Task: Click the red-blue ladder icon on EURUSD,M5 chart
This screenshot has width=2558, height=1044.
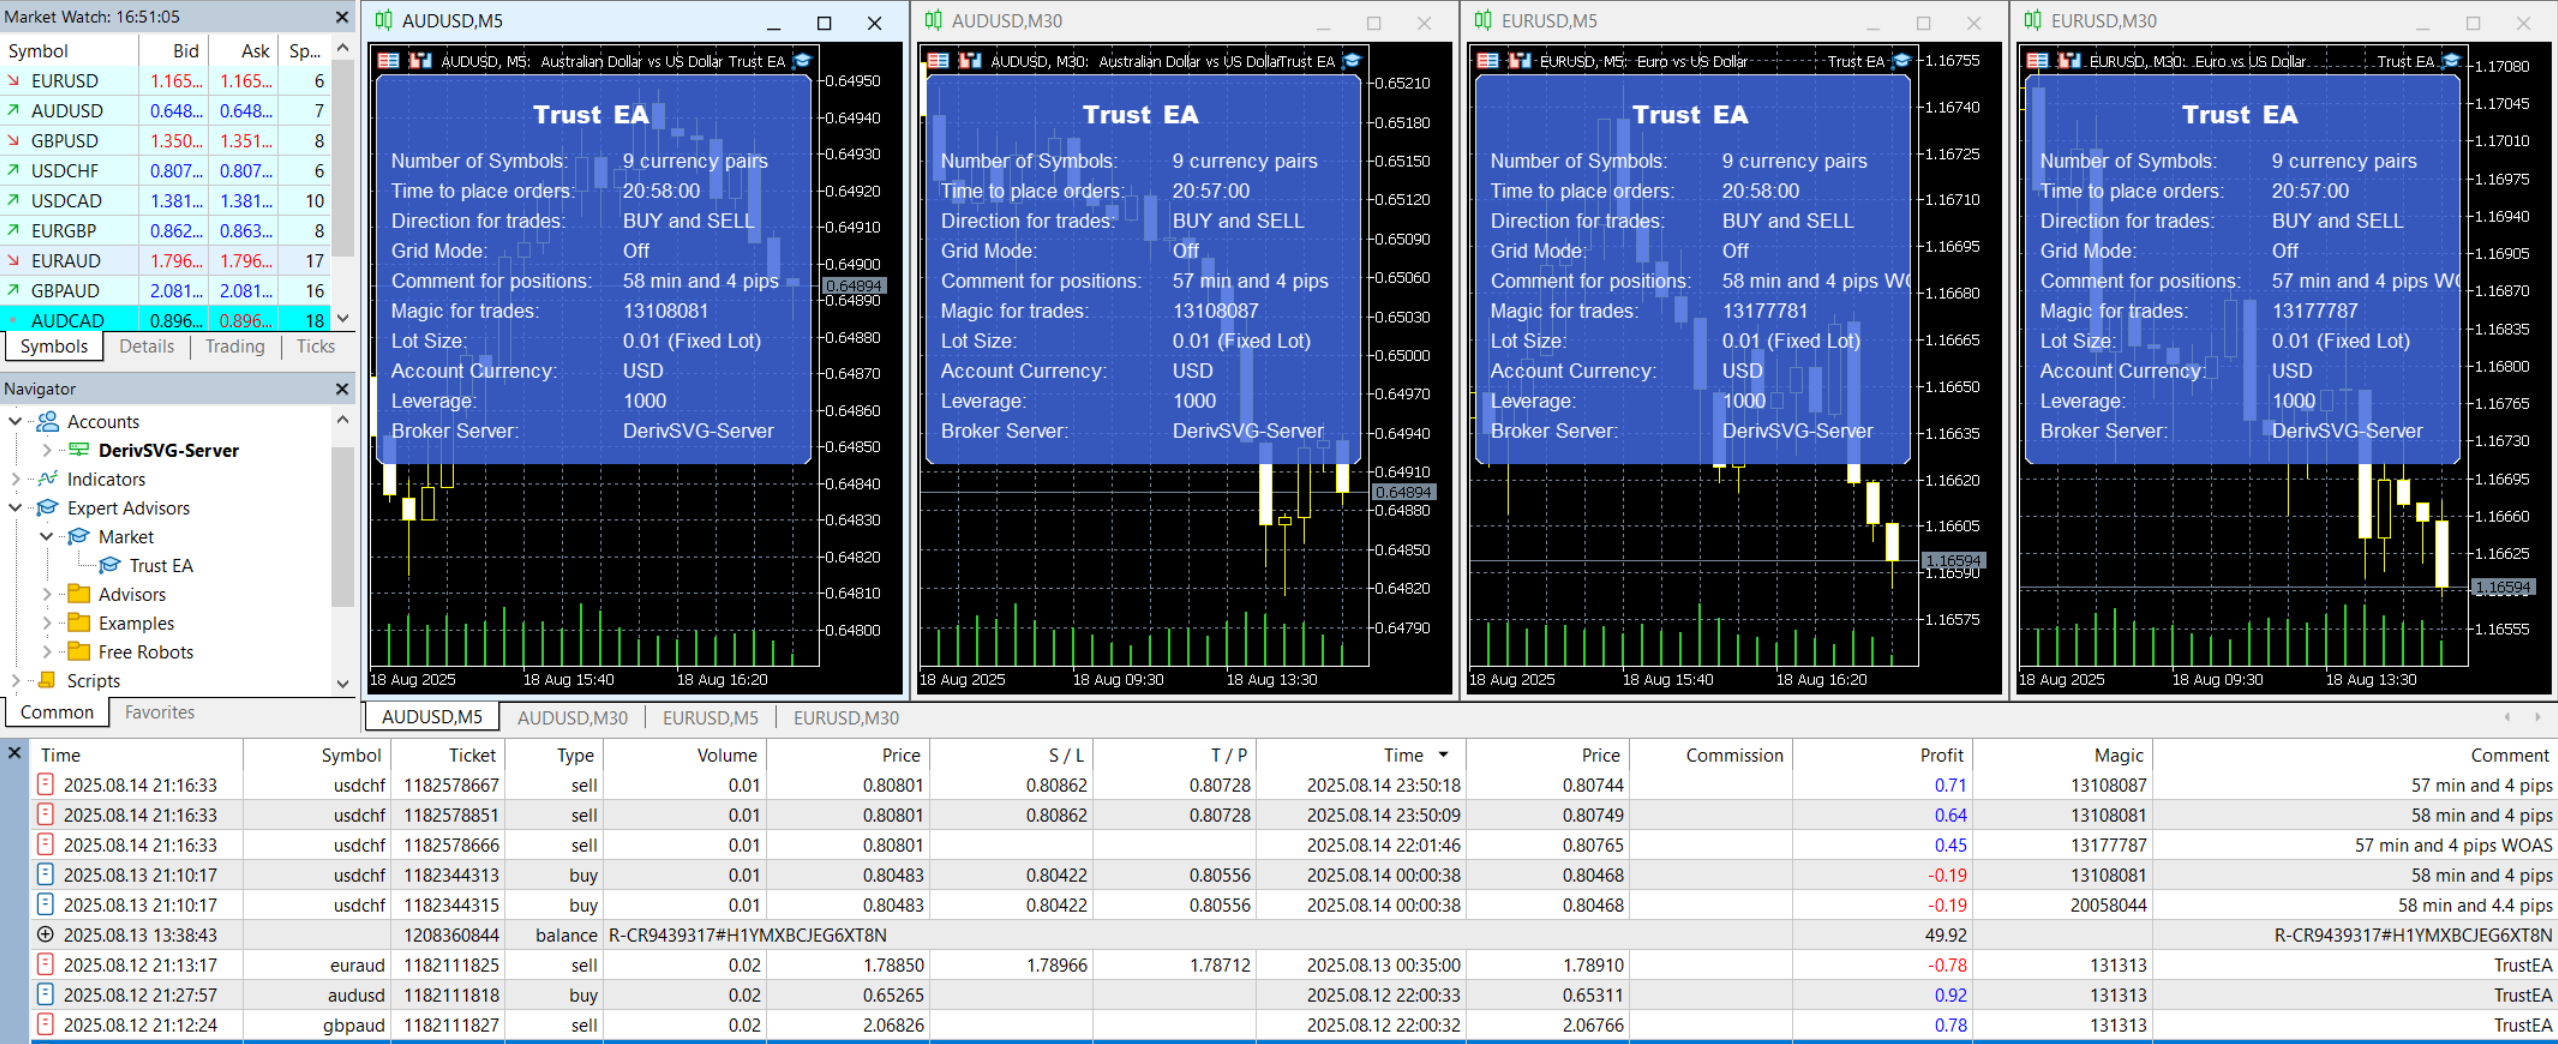Action: click(1520, 61)
